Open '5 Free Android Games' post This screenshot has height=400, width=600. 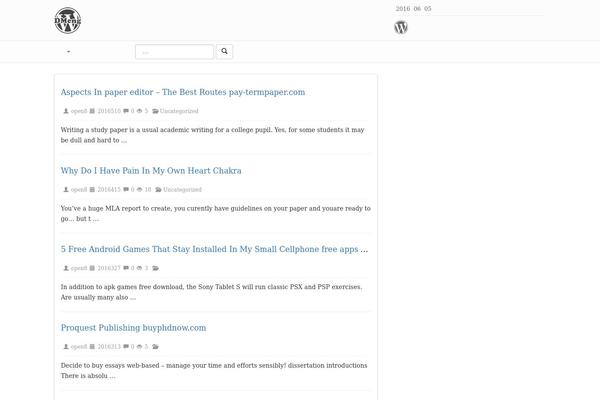click(x=214, y=249)
